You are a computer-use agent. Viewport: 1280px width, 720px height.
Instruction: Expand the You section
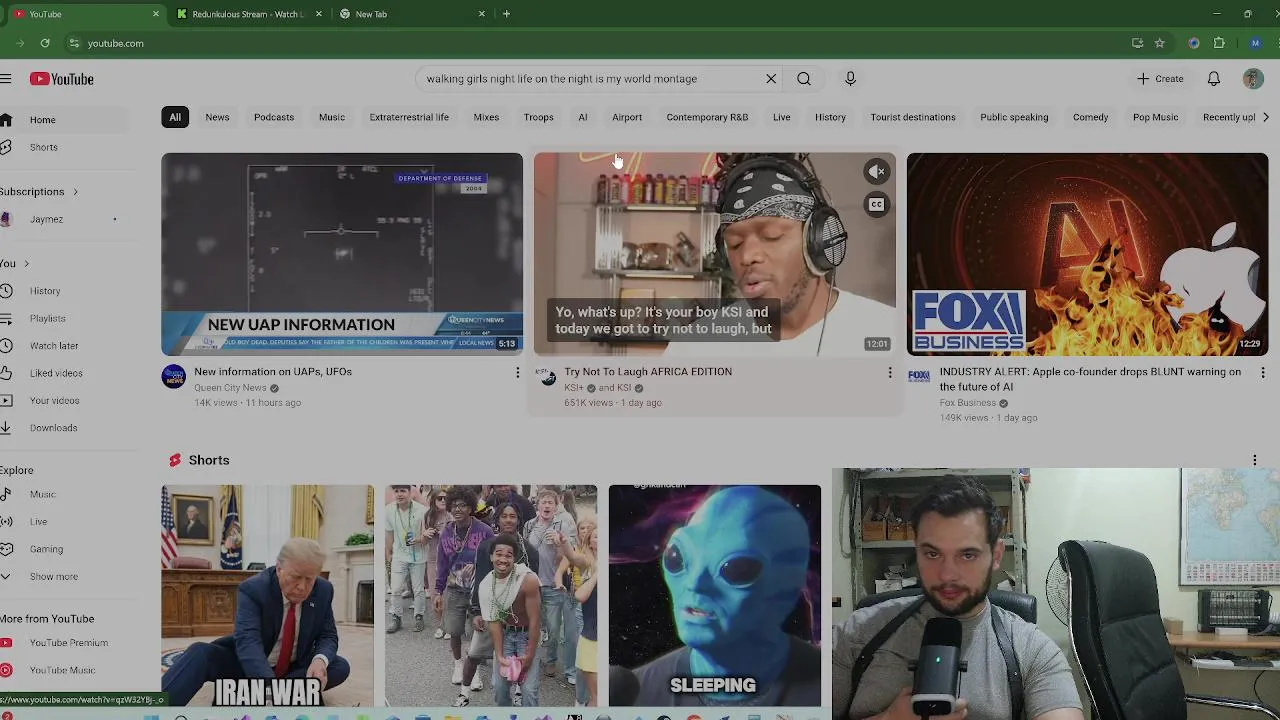tap(15, 264)
